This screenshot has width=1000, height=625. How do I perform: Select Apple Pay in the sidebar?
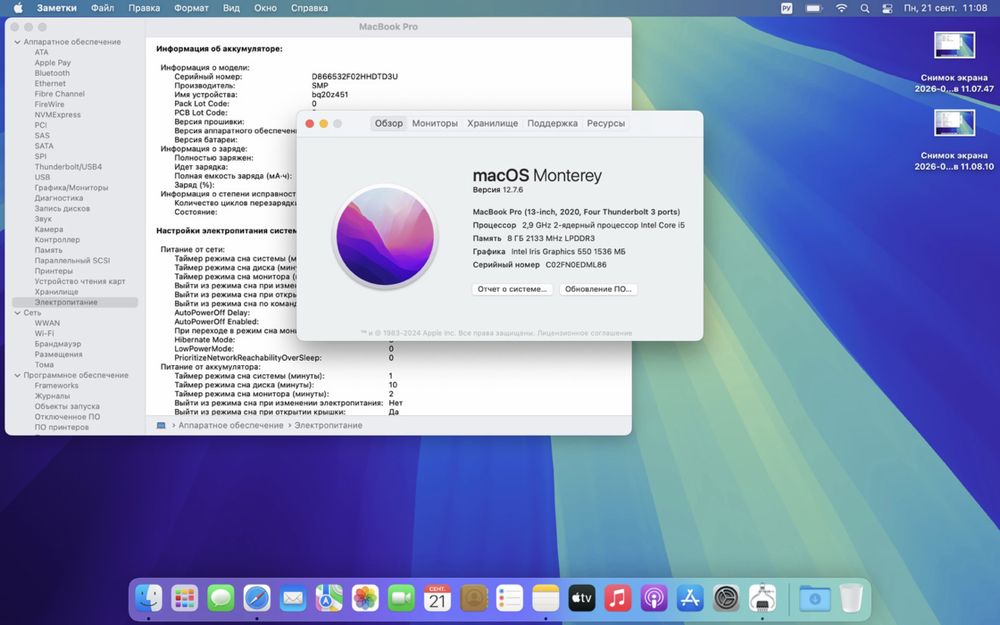click(52, 63)
